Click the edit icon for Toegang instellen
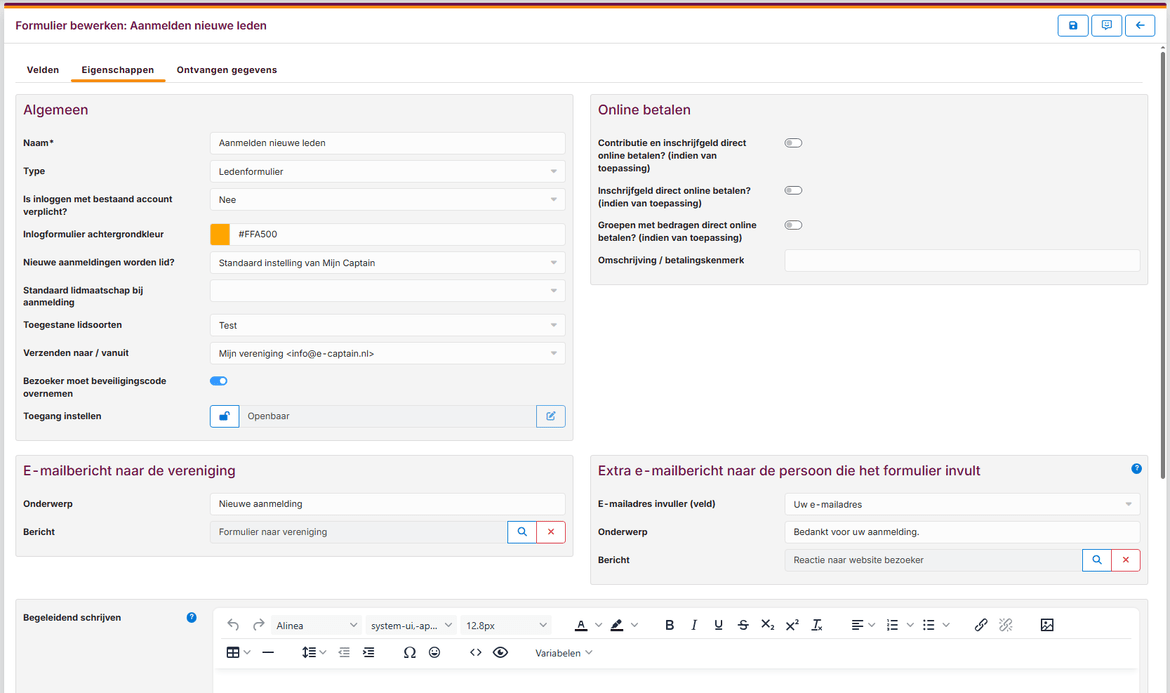This screenshot has width=1170, height=693. click(x=551, y=416)
